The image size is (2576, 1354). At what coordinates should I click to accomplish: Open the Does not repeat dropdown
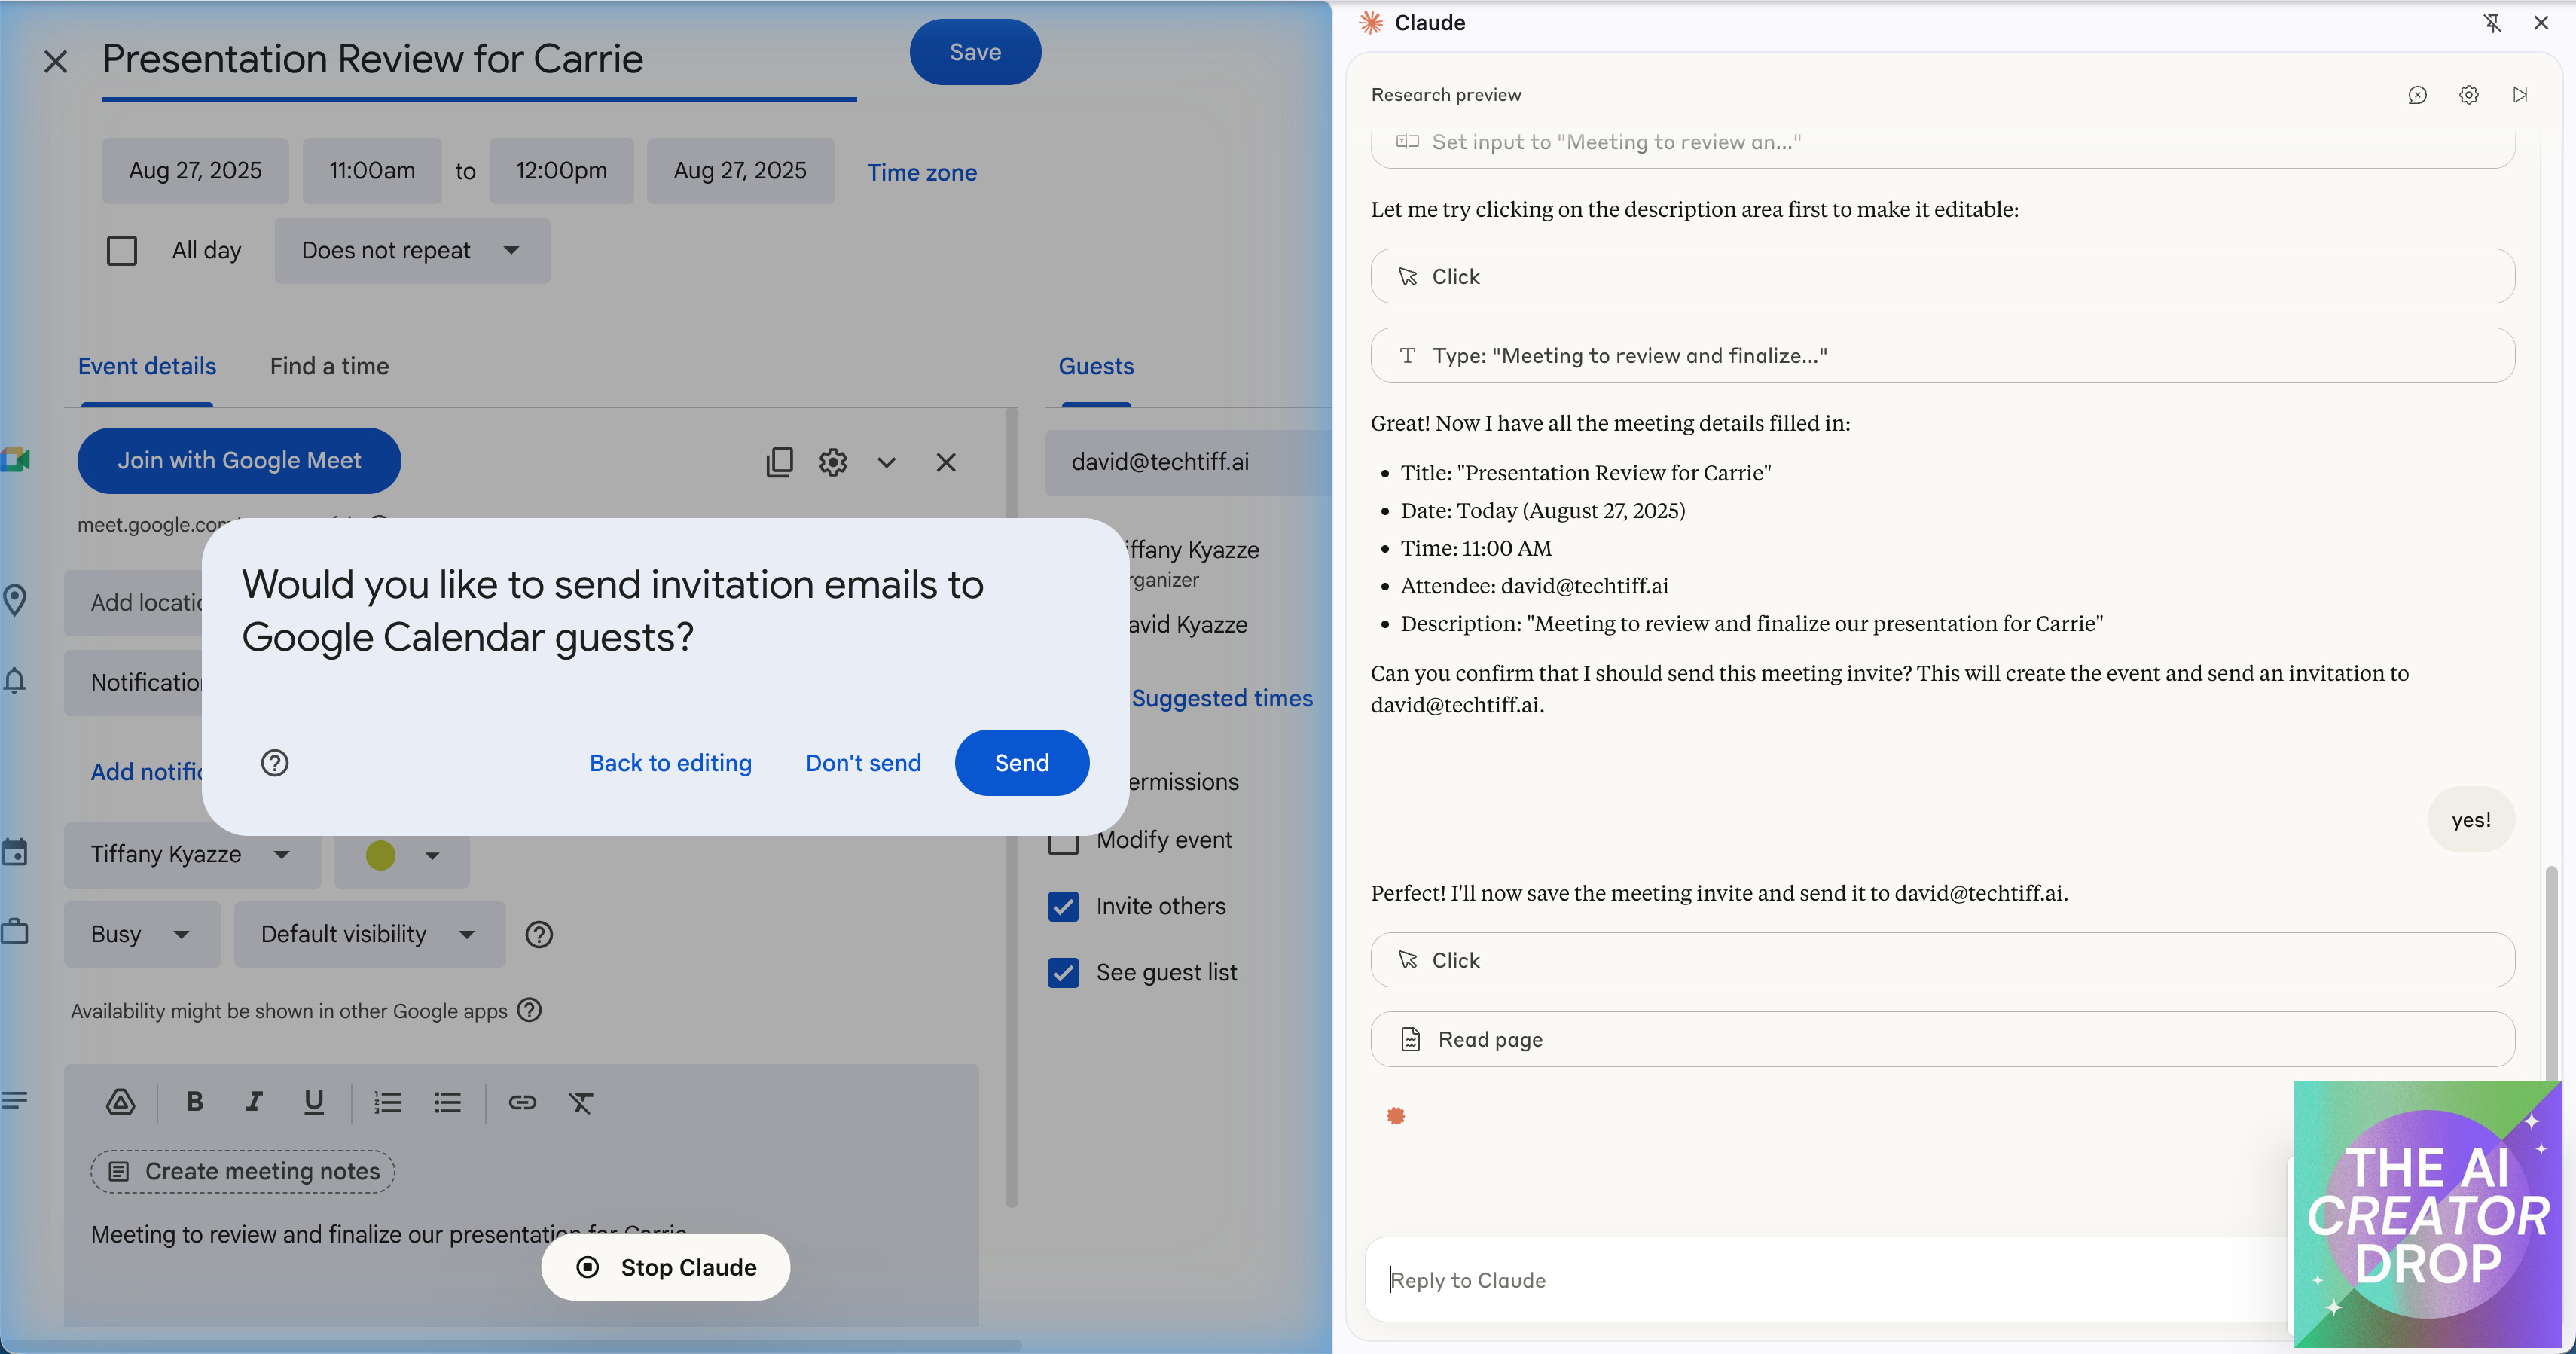coord(412,250)
